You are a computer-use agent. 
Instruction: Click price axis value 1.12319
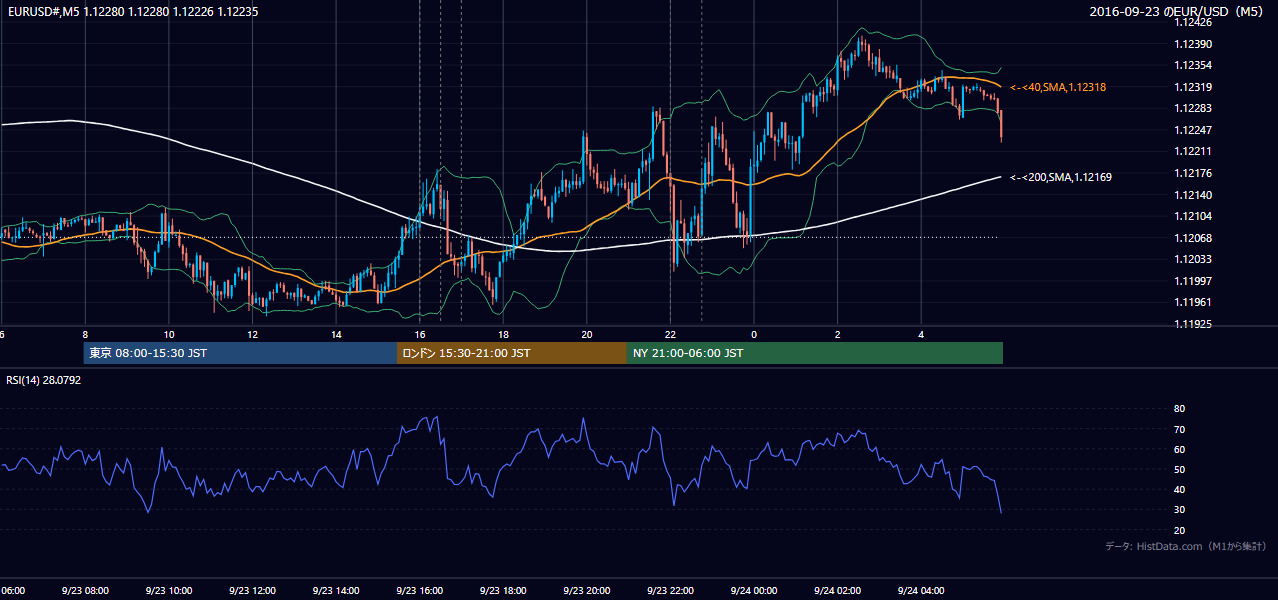tap(1193, 87)
